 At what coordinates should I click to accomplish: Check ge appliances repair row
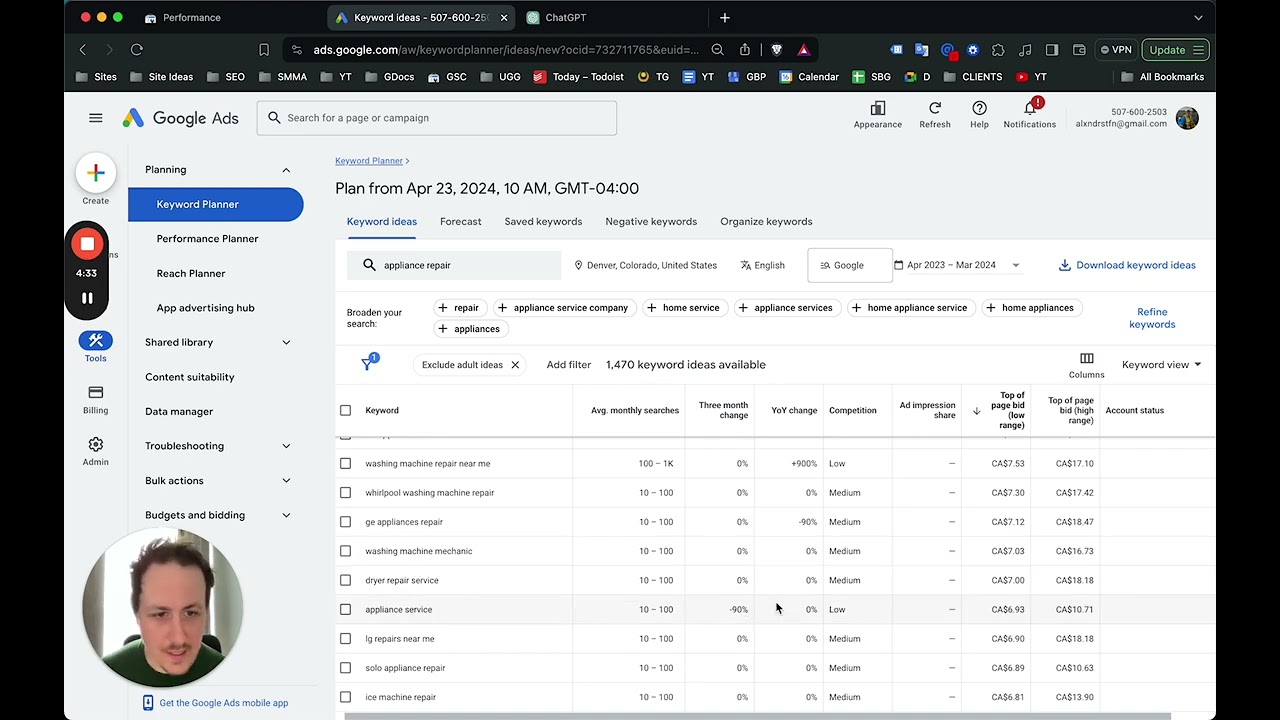[x=345, y=522]
